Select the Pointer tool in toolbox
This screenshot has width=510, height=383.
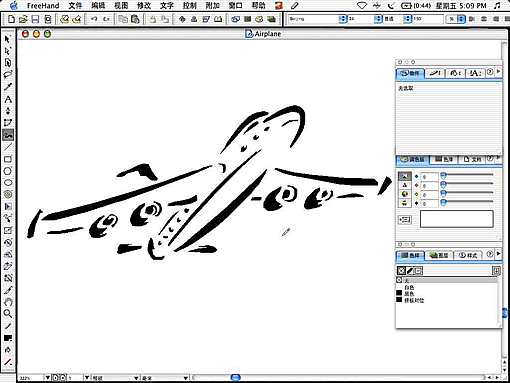click(8, 39)
